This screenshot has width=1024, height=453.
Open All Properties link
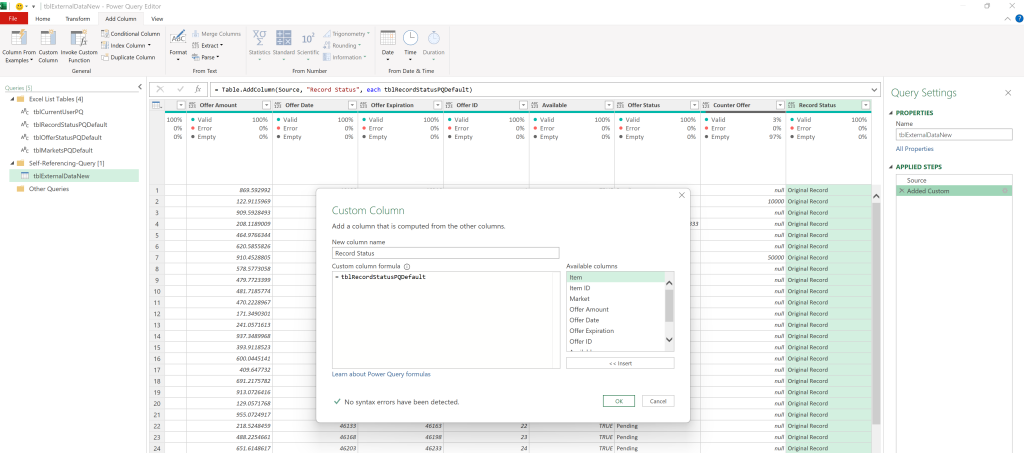[914, 149]
